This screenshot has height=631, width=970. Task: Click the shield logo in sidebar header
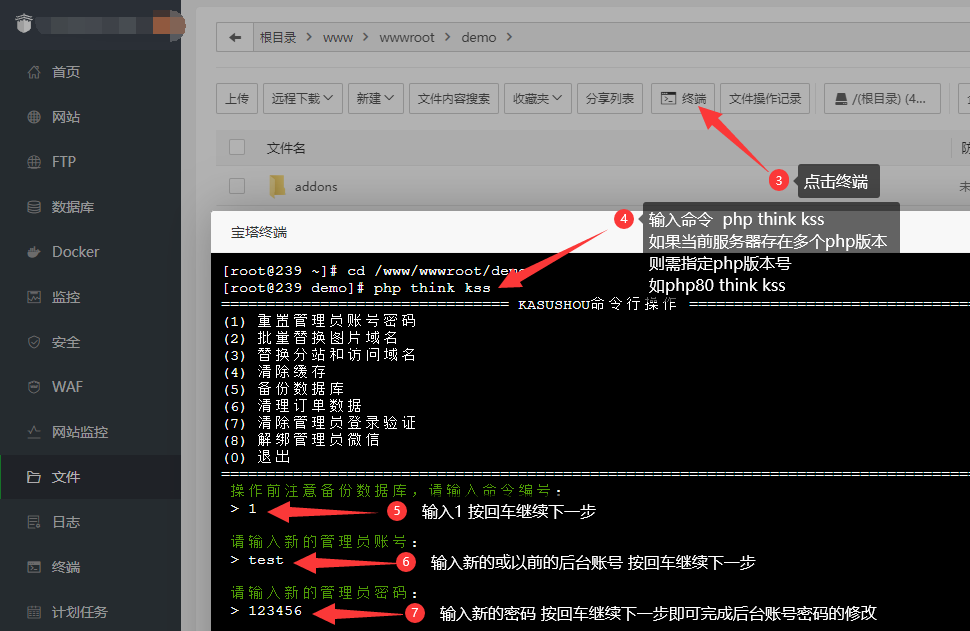tap(24, 24)
